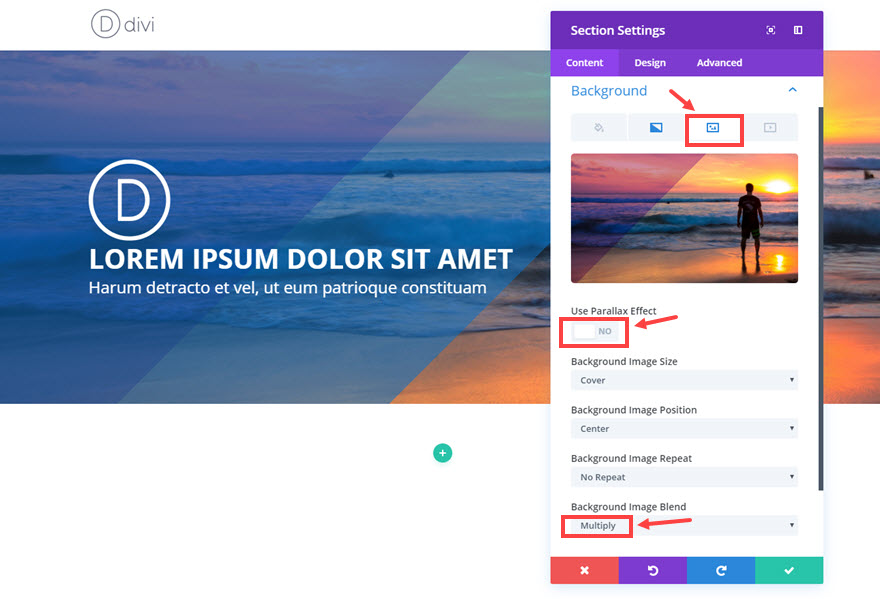
Task: Click the undo icon in modal footer
Action: point(653,570)
